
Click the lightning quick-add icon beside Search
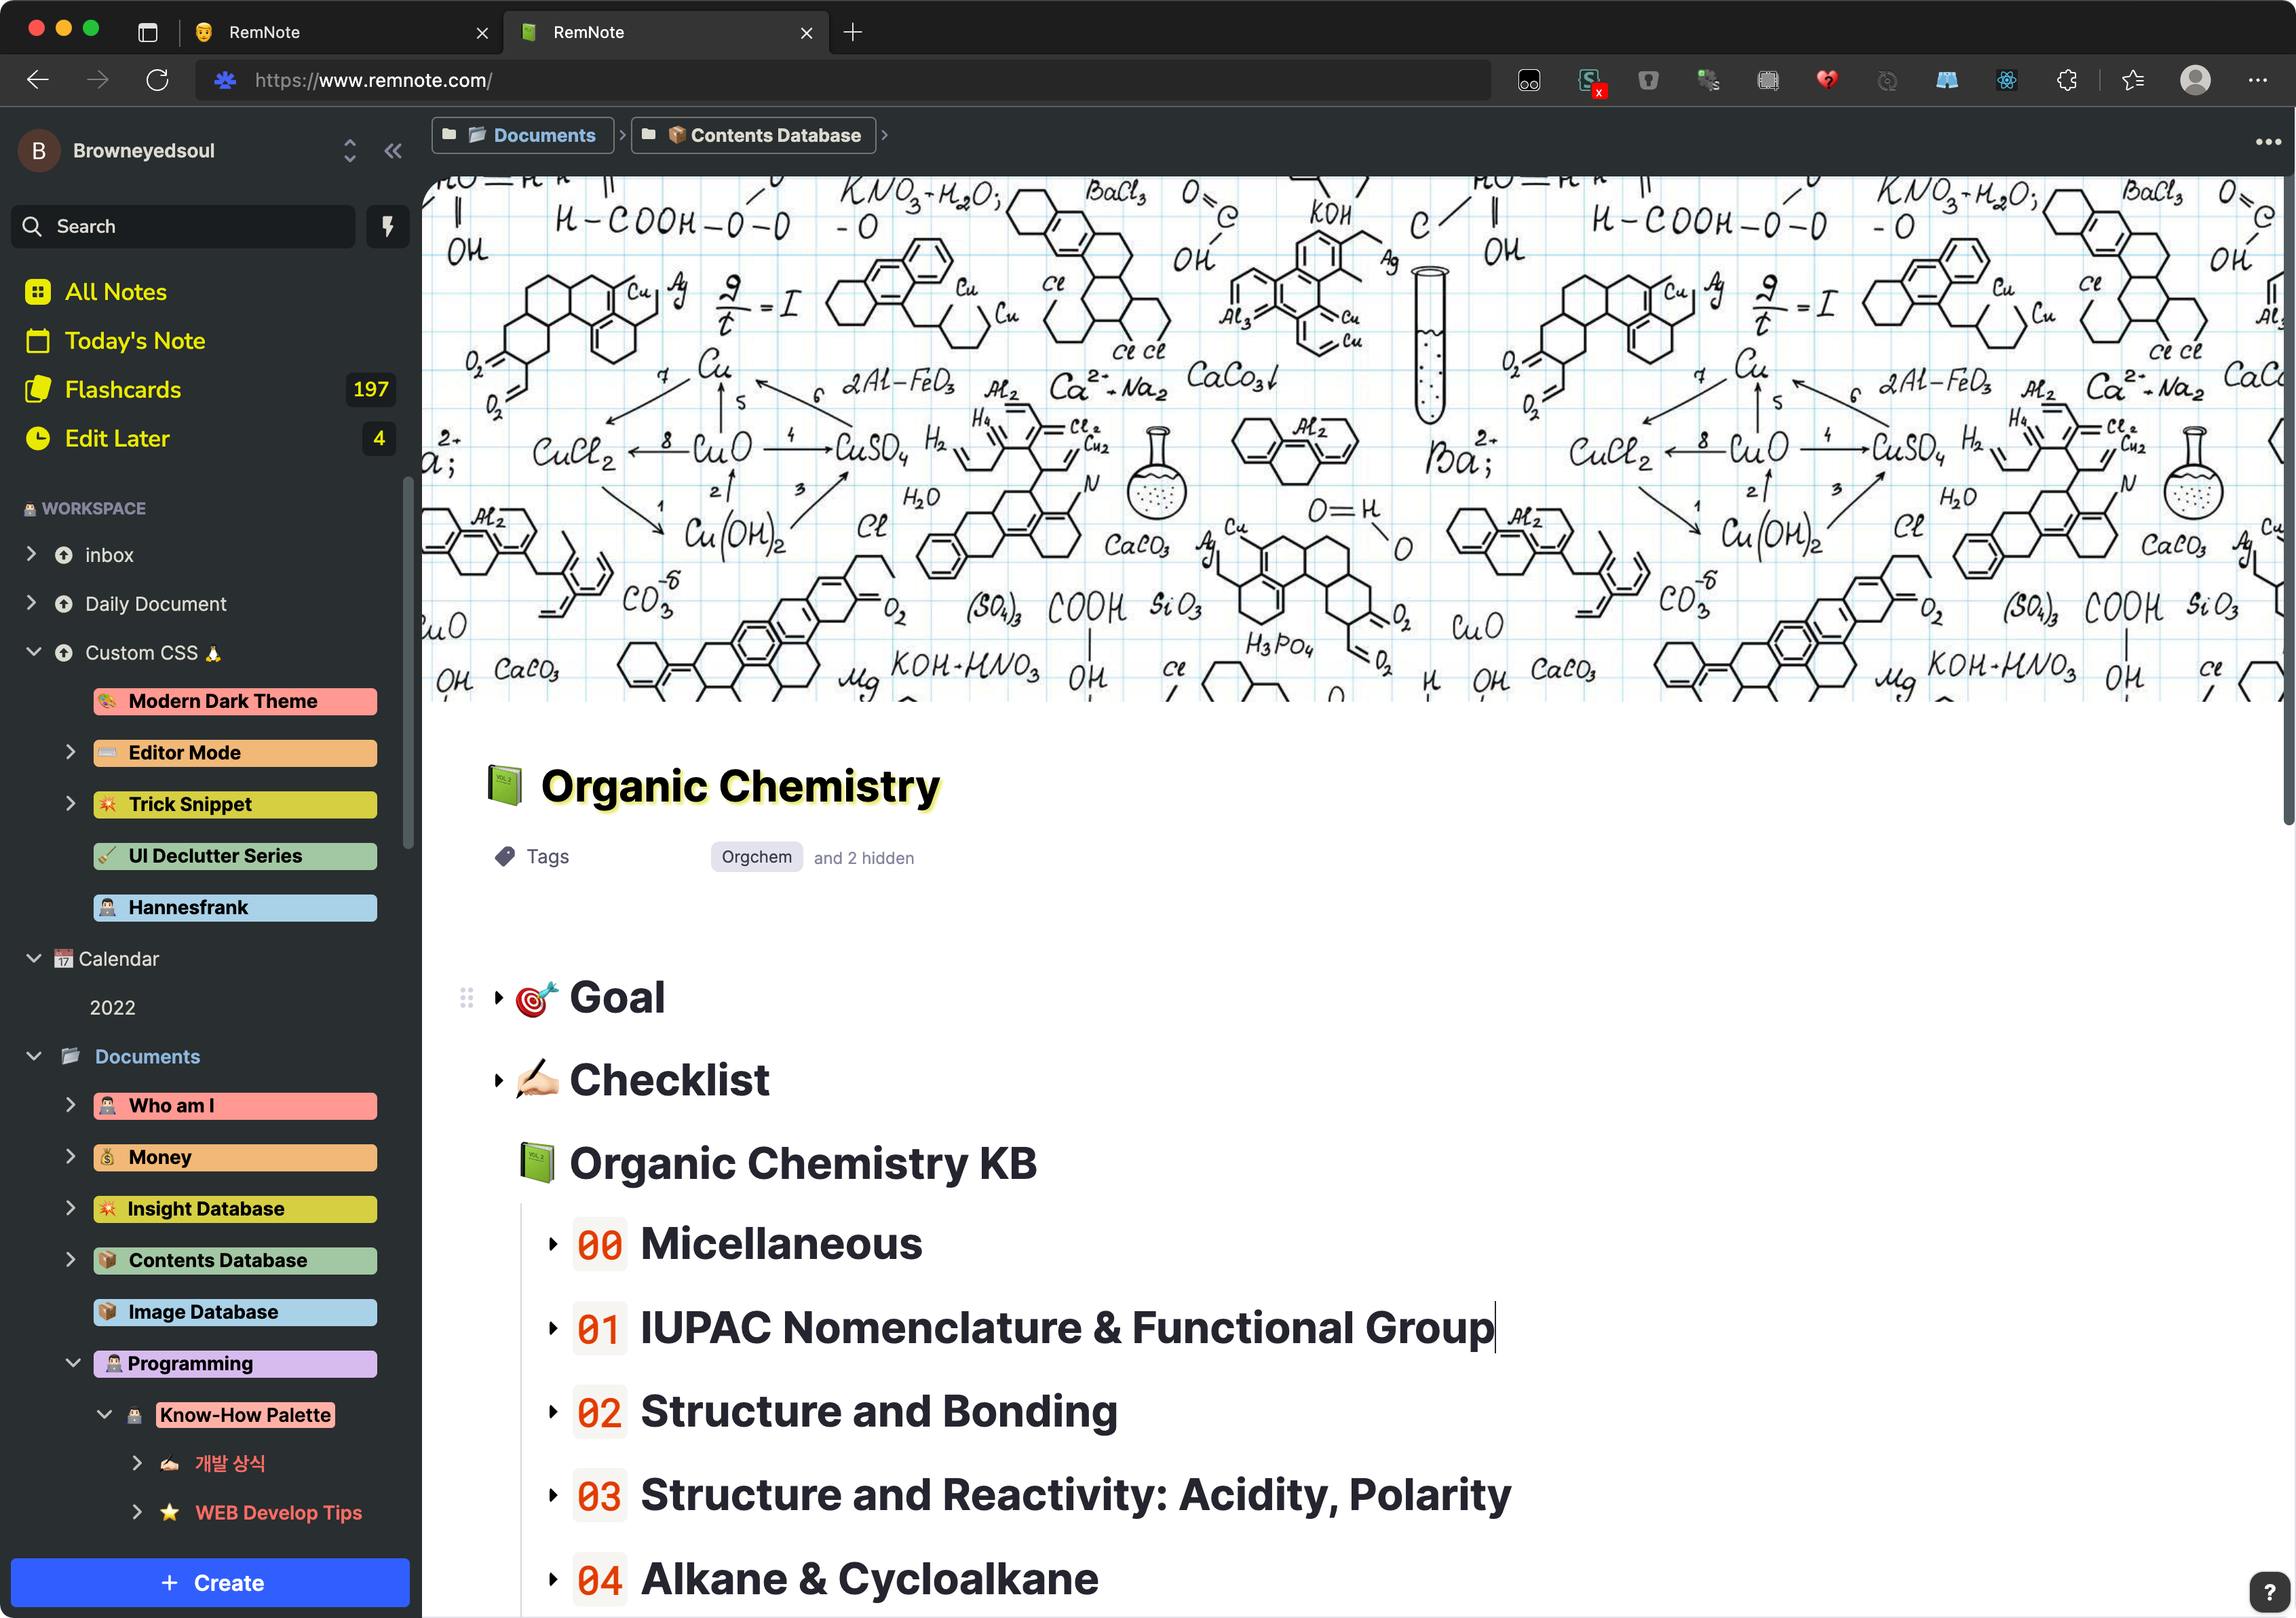pyautogui.click(x=387, y=226)
